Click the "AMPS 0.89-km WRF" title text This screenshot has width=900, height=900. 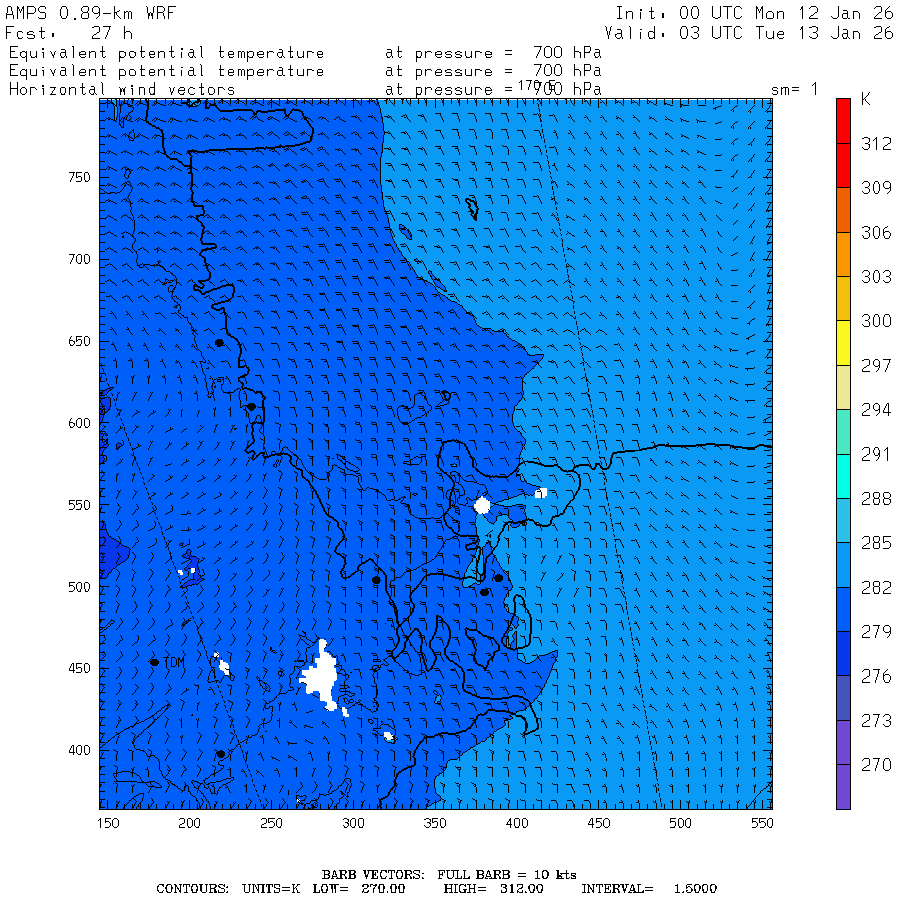90,13
